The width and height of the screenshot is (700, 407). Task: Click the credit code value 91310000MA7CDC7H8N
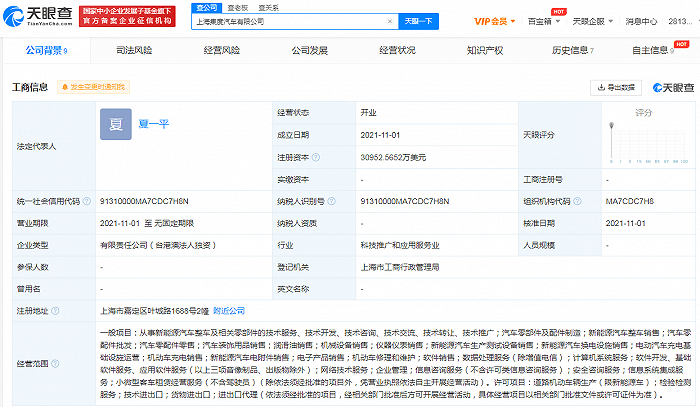[x=144, y=201]
